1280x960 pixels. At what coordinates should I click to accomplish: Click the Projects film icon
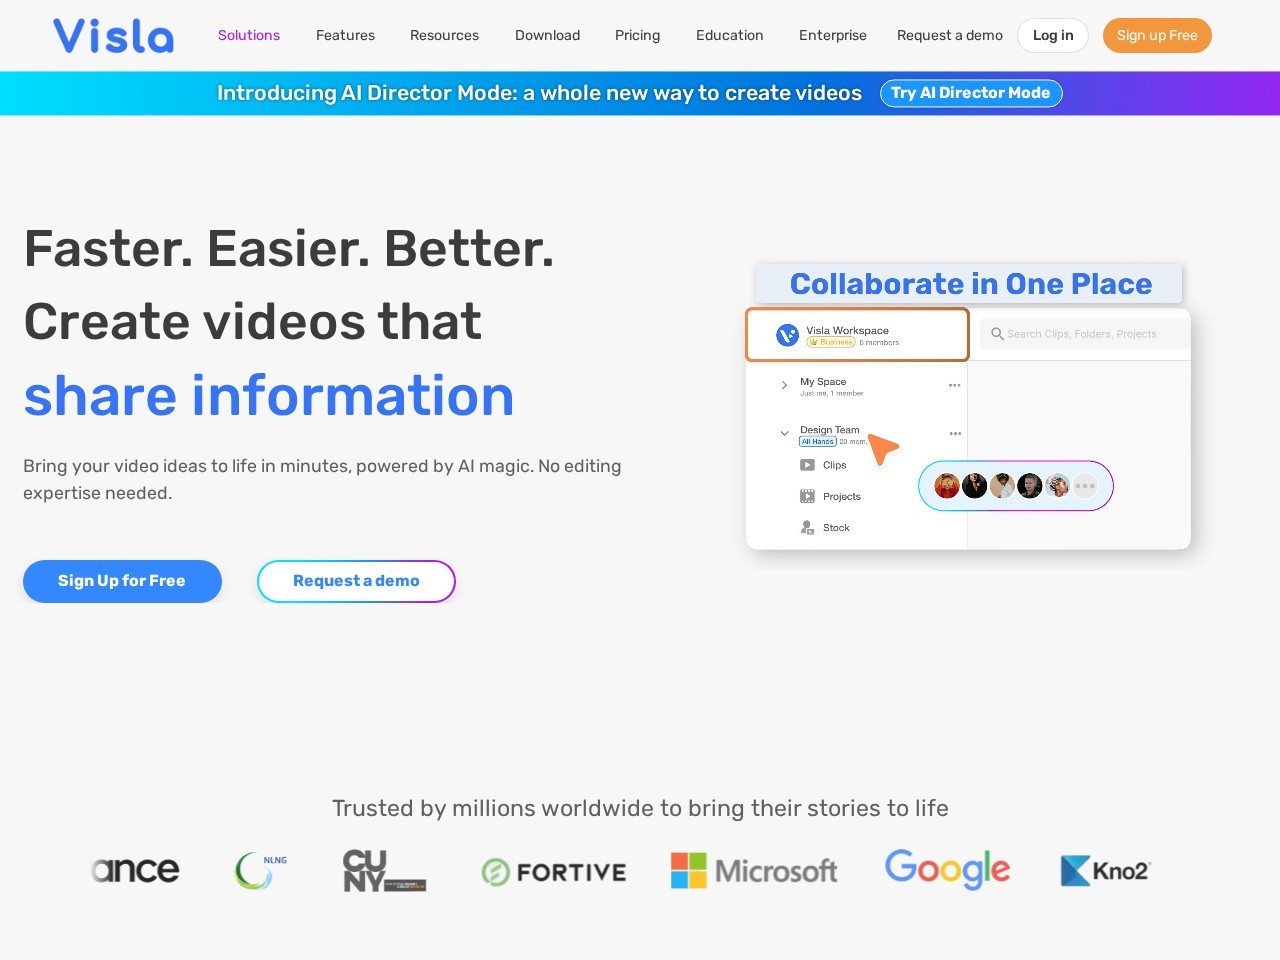click(x=807, y=496)
